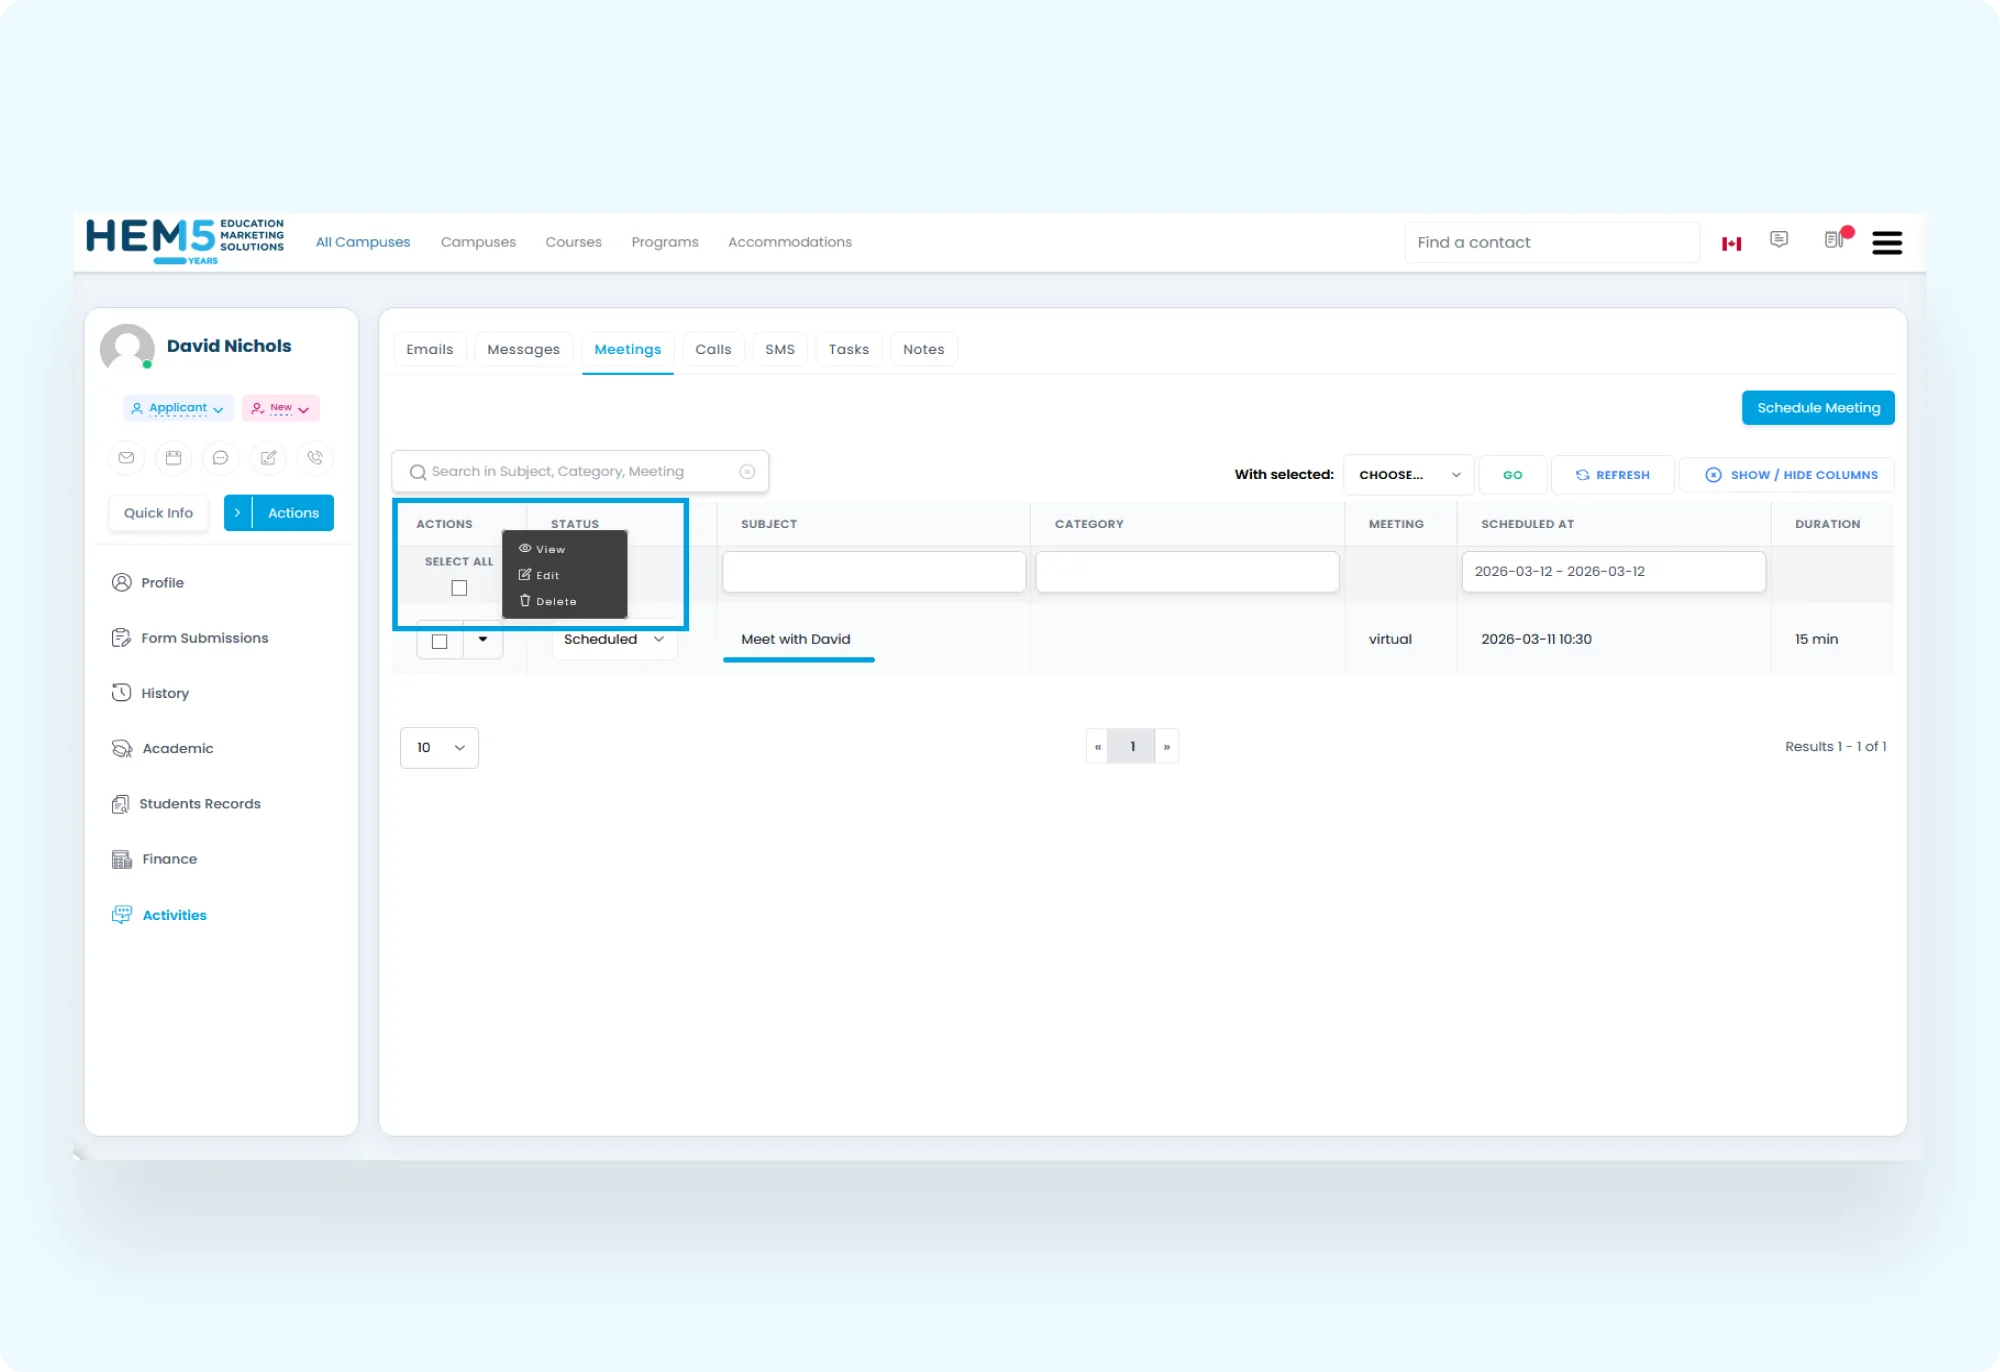Check the checkbox on the Meet with David row
This screenshot has height=1372, width=2000.
point(439,640)
